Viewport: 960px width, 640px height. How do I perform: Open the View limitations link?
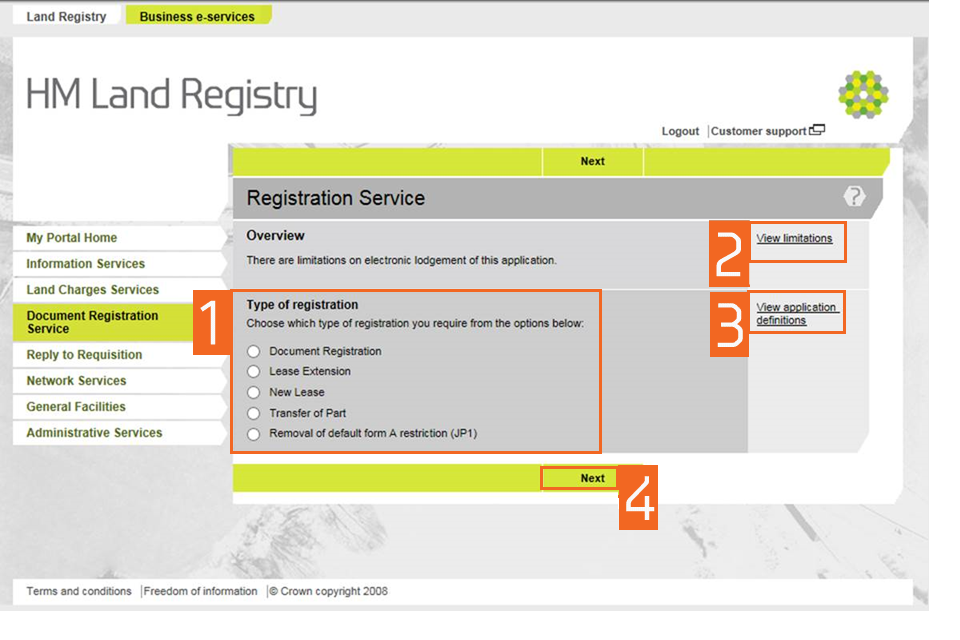tap(794, 239)
